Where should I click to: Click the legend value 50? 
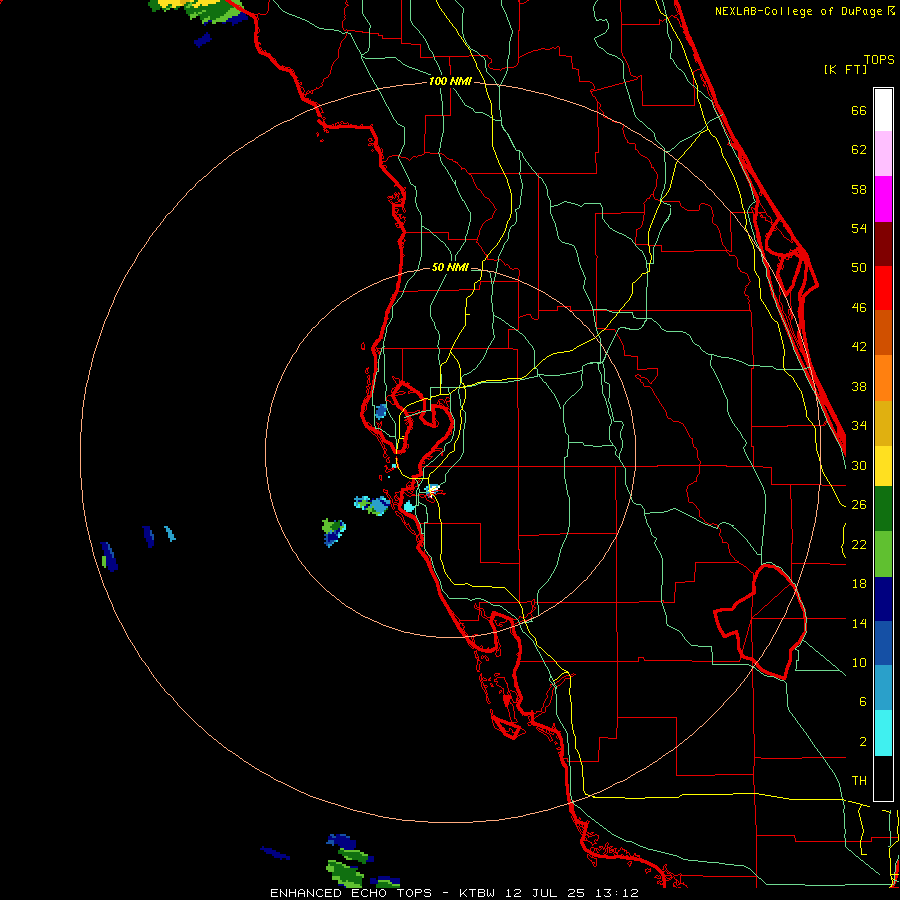click(859, 268)
